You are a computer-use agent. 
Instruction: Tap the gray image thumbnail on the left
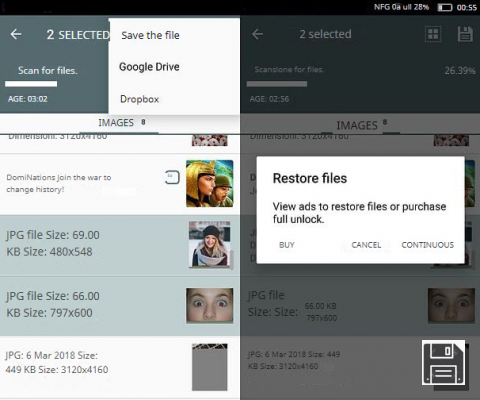210,367
